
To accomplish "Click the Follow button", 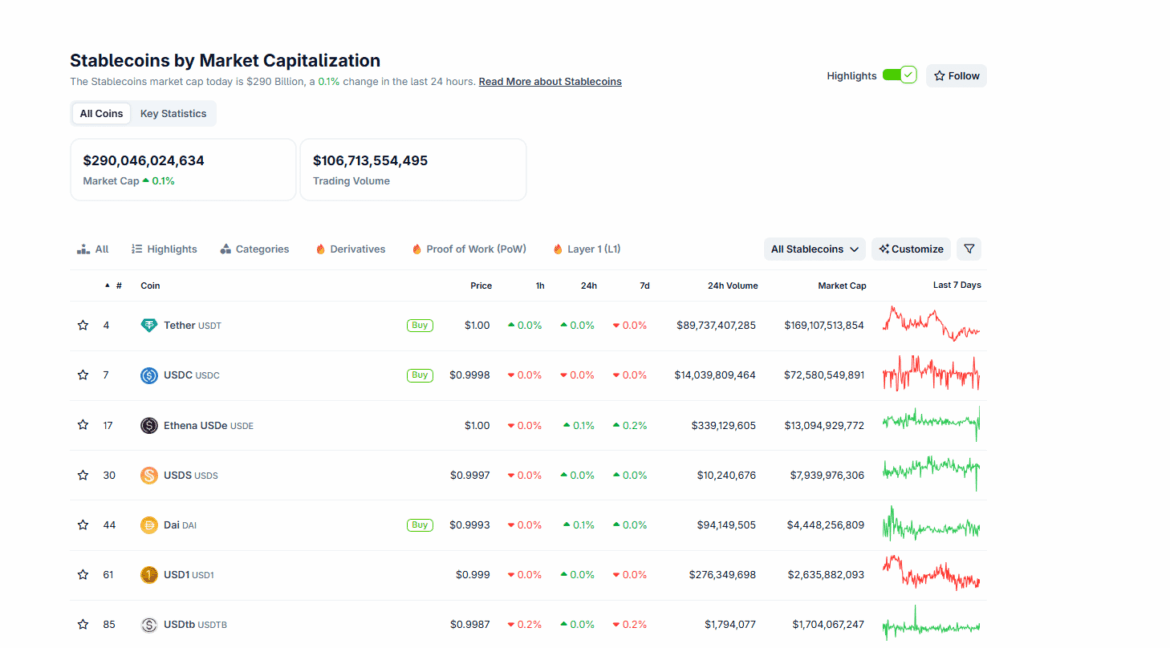I will pyautogui.click(x=956, y=76).
